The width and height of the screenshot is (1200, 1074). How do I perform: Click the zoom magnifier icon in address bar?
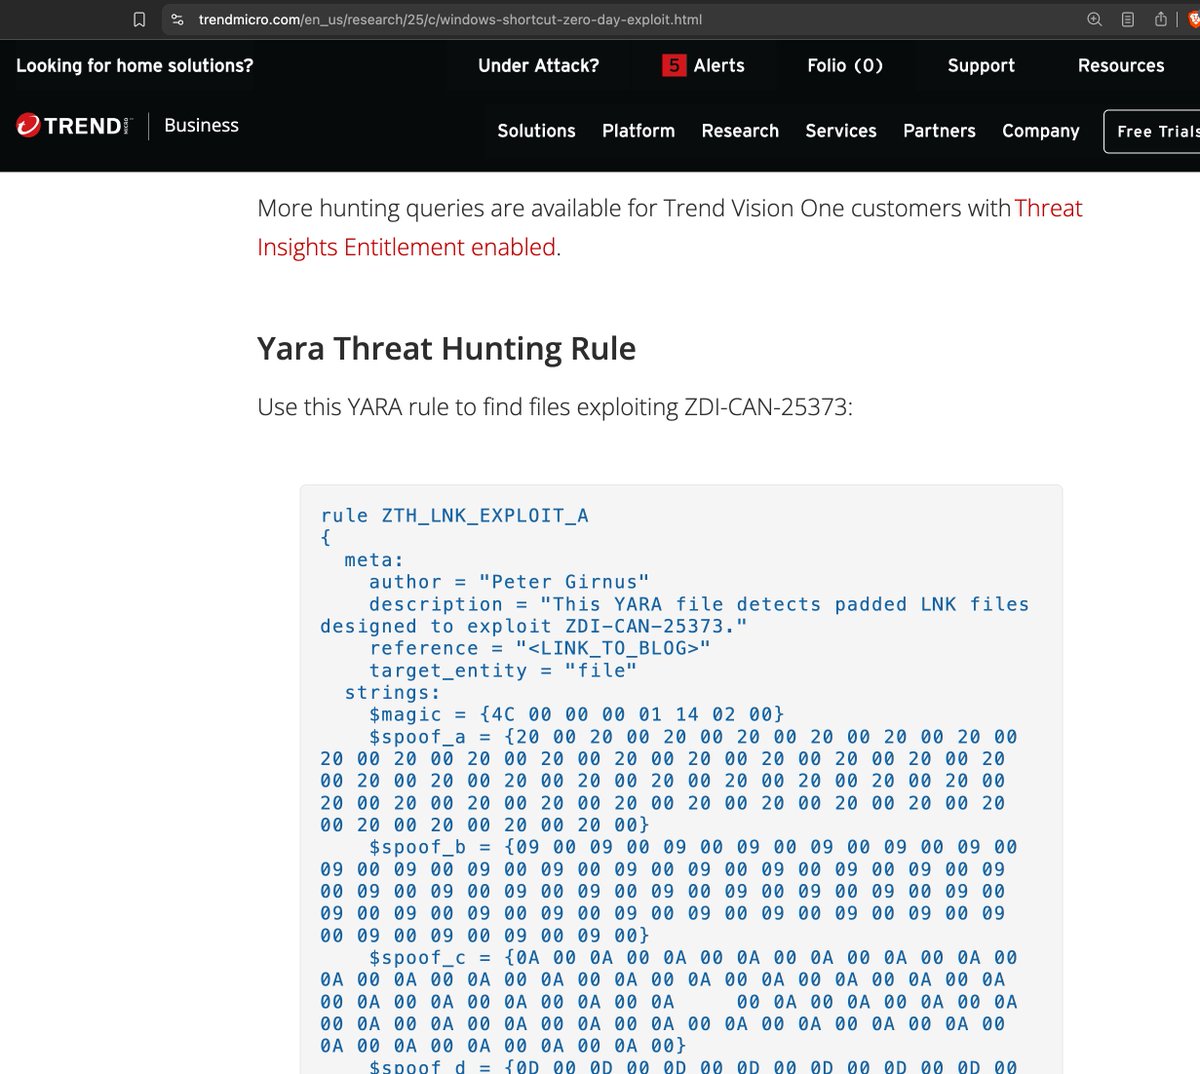click(1094, 19)
